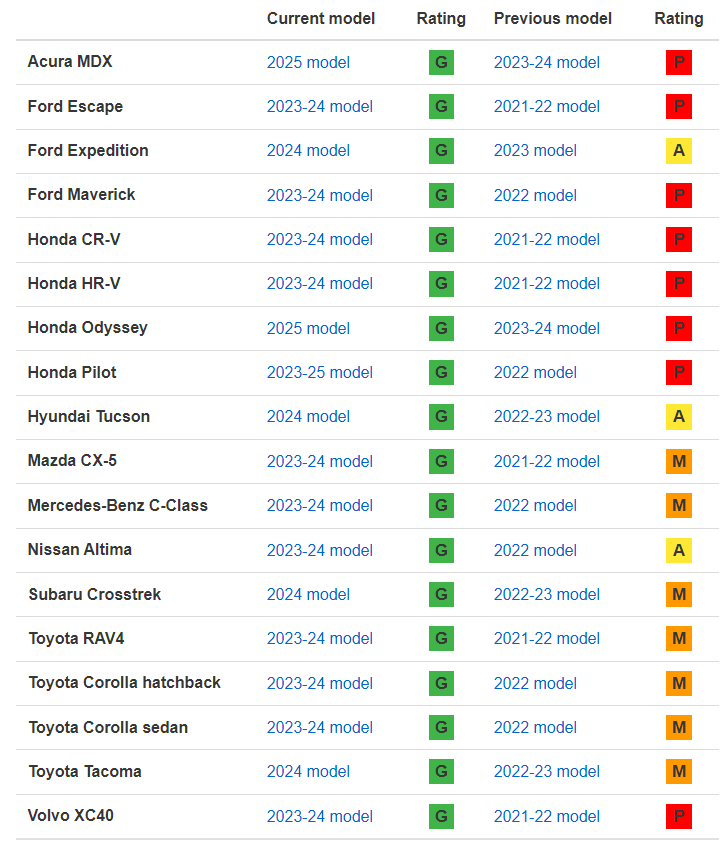The height and width of the screenshot is (857, 726).
Task: Open Toyota Corolla sedan 2022 model link
Action: coord(535,727)
